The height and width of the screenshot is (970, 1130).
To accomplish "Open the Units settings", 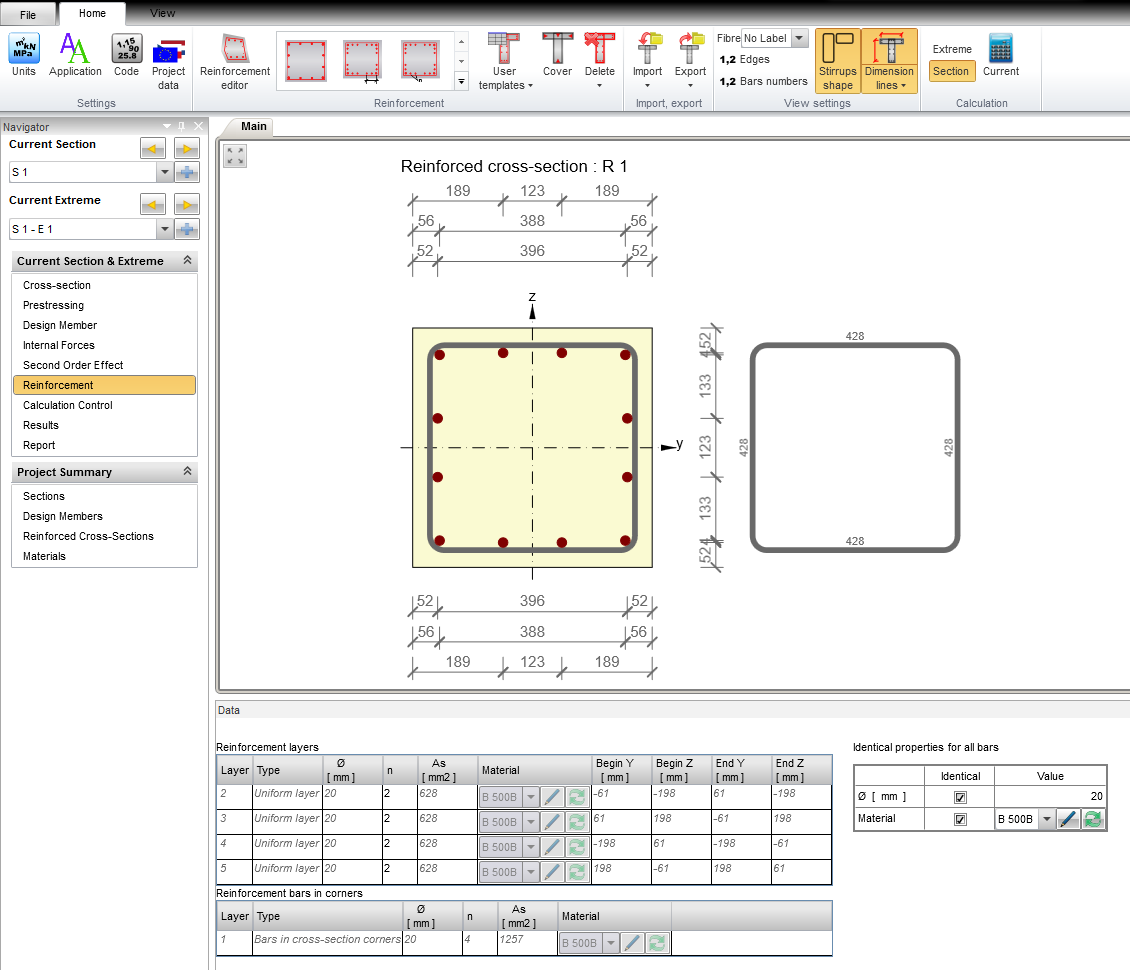I will pos(24,55).
